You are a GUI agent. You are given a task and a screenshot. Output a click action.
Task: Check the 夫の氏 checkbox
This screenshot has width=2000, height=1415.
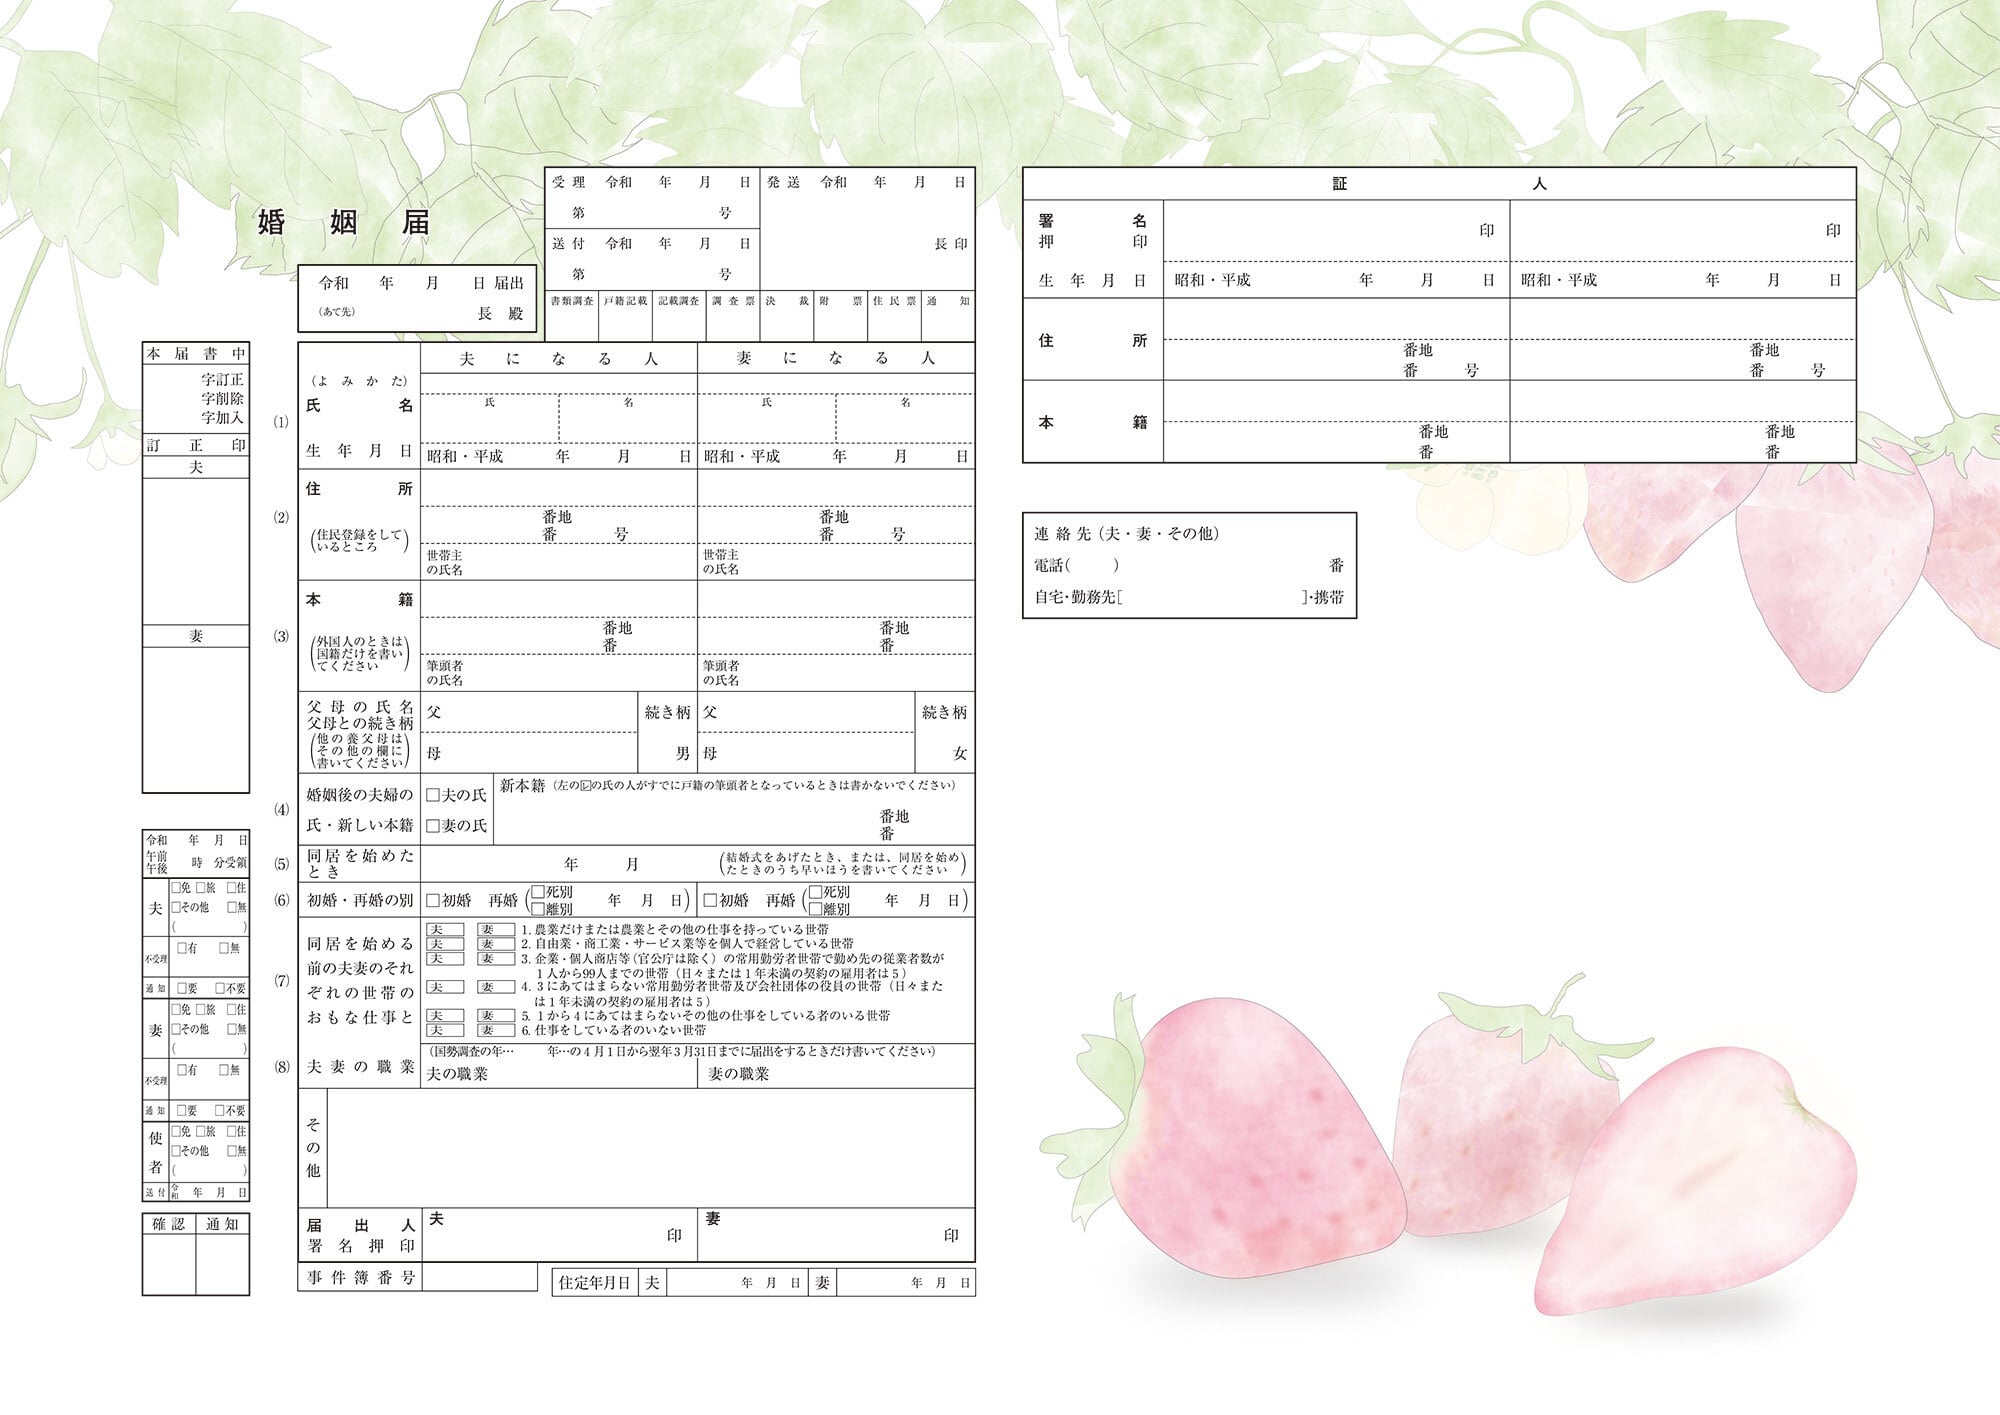tap(433, 795)
